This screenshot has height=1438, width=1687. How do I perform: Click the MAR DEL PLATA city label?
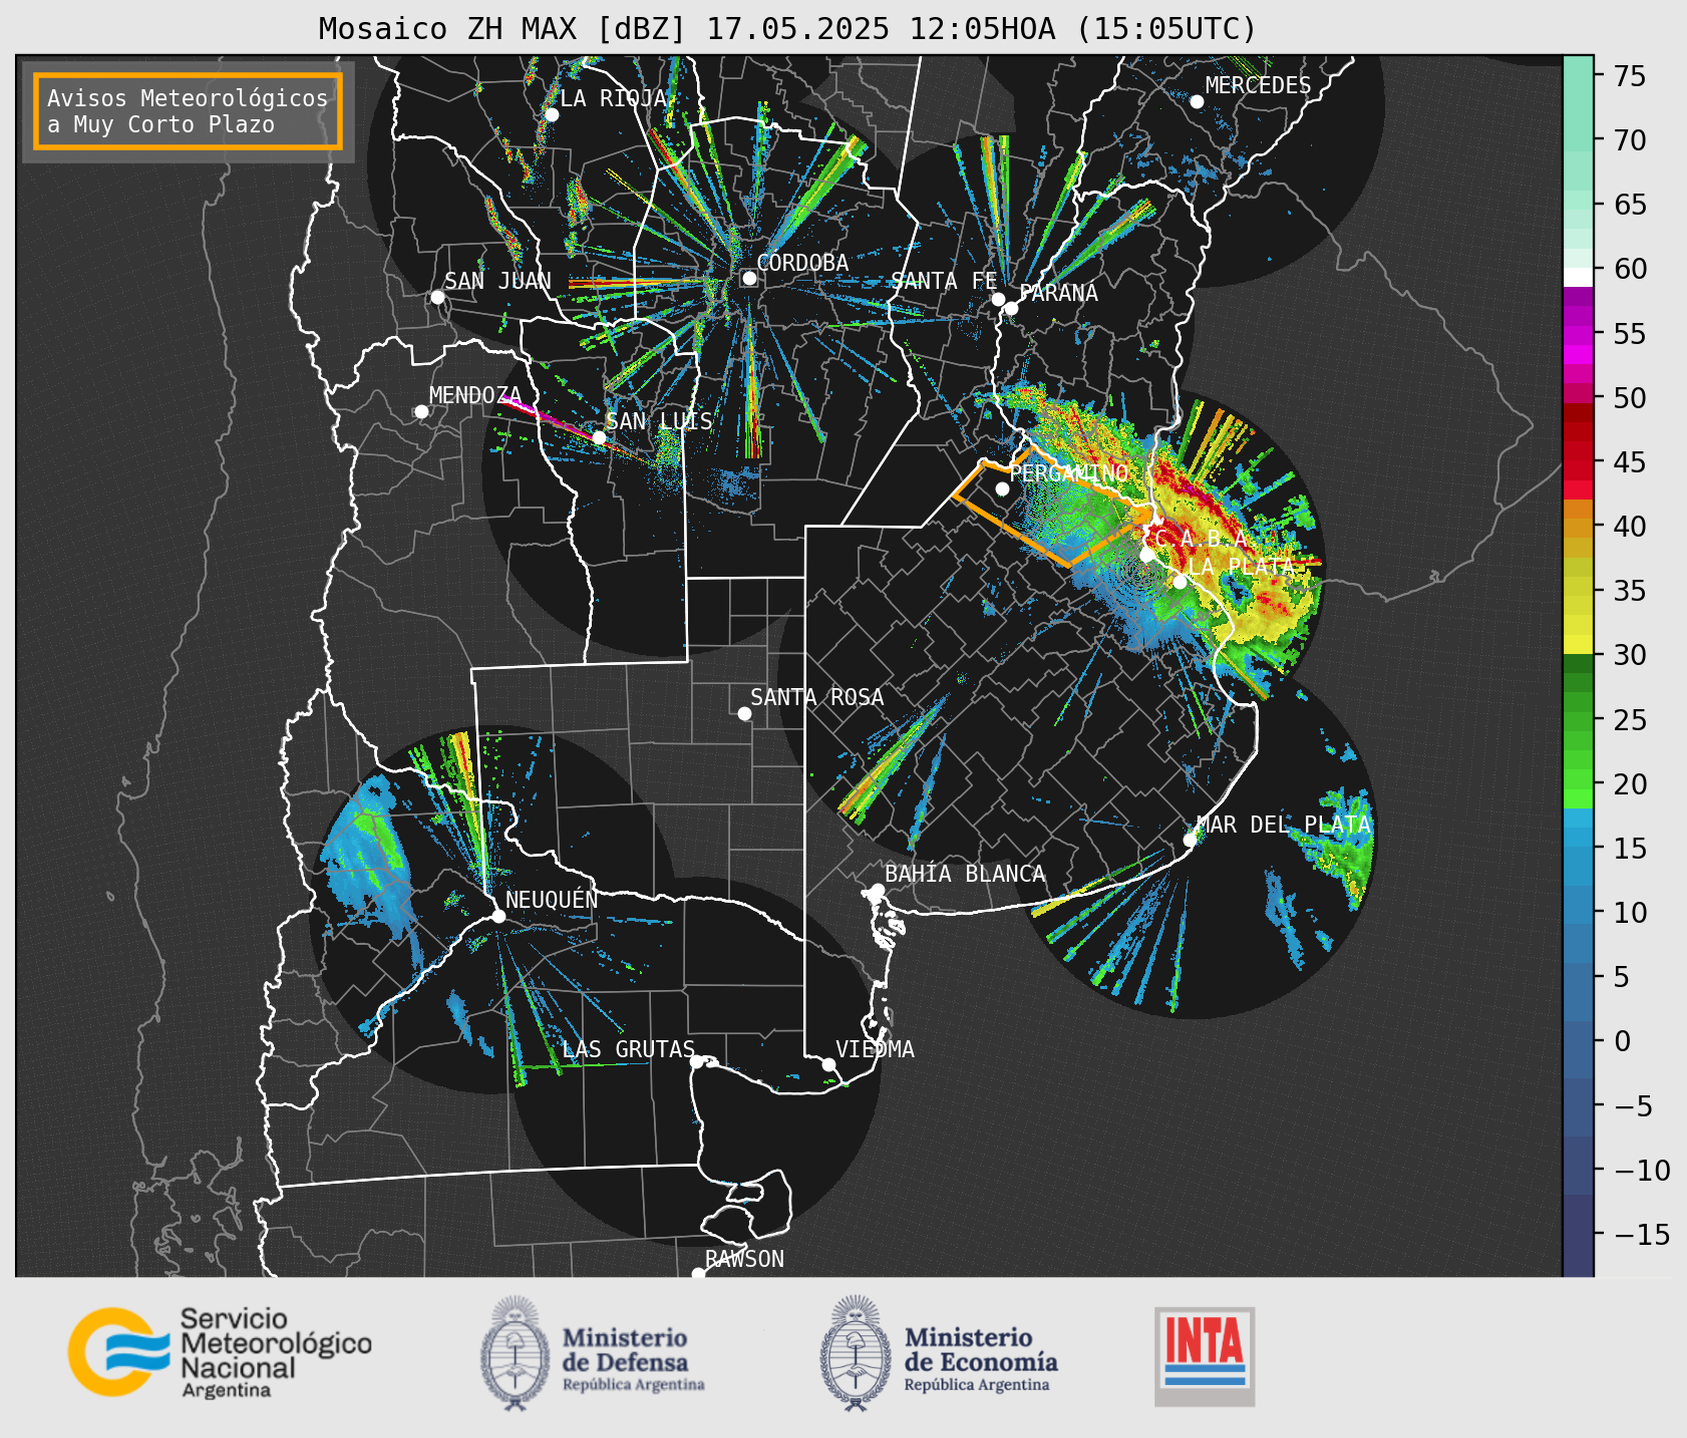pos(1283,824)
